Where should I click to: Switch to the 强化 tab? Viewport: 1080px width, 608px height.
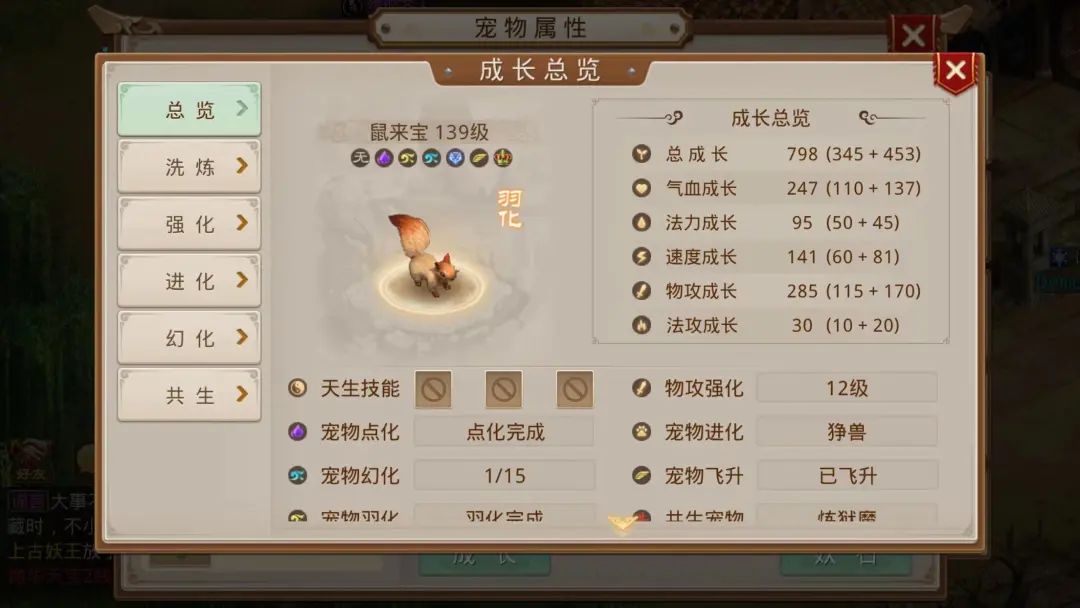point(189,224)
